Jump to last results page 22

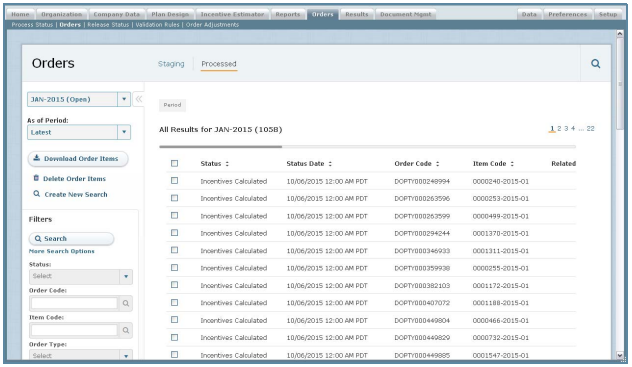[590, 129]
